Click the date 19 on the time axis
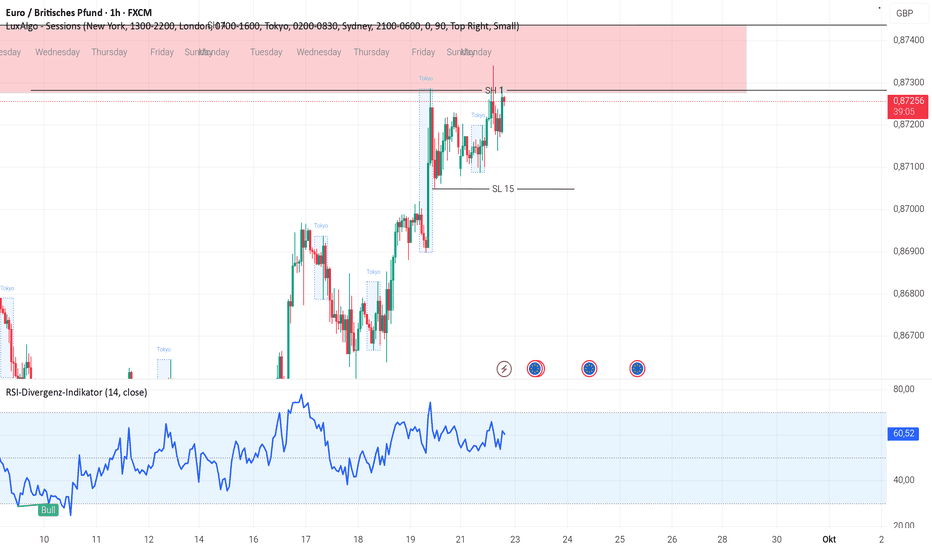932x550 pixels. tap(410, 539)
